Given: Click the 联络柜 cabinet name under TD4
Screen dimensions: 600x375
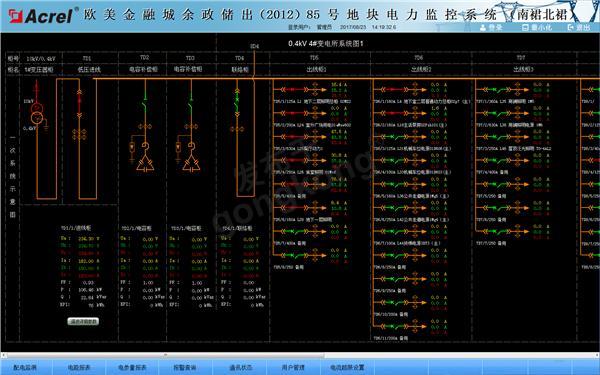Looking at the screenshot, I should [240, 70].
